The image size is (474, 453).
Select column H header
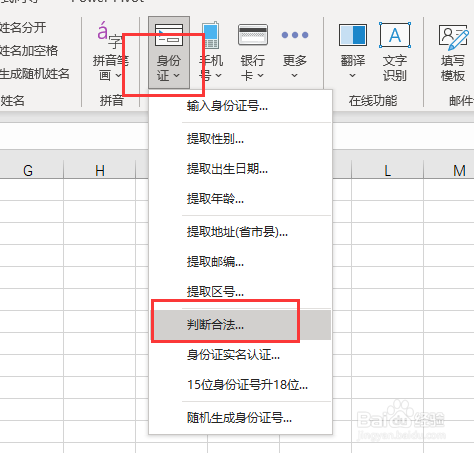pyautogui.click(x=100, y=170)
